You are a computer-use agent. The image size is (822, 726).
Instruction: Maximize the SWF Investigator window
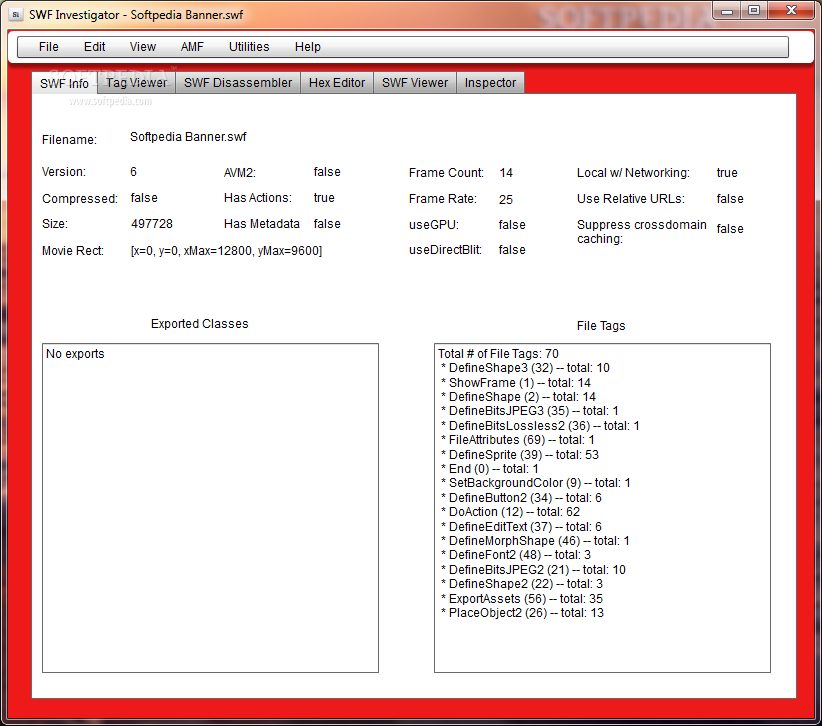754,10
